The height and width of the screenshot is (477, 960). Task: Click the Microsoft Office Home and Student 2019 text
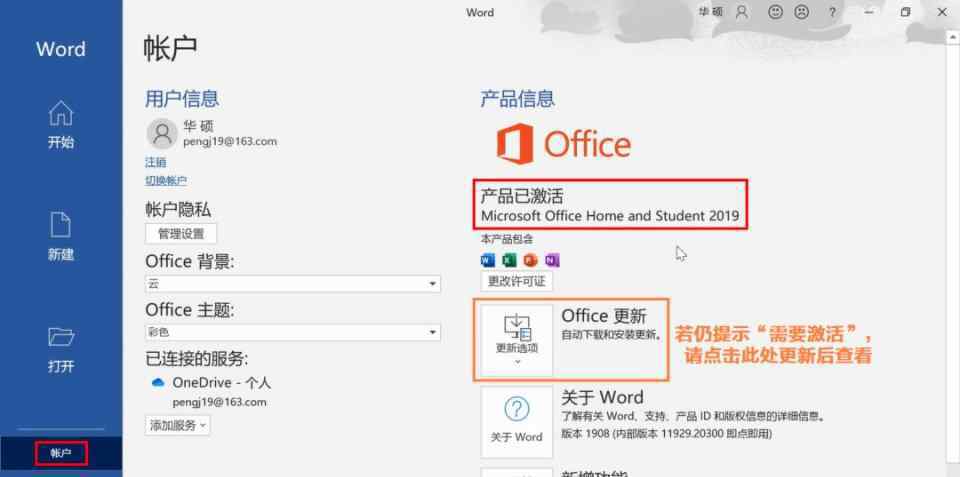click(x=610, y=216)
